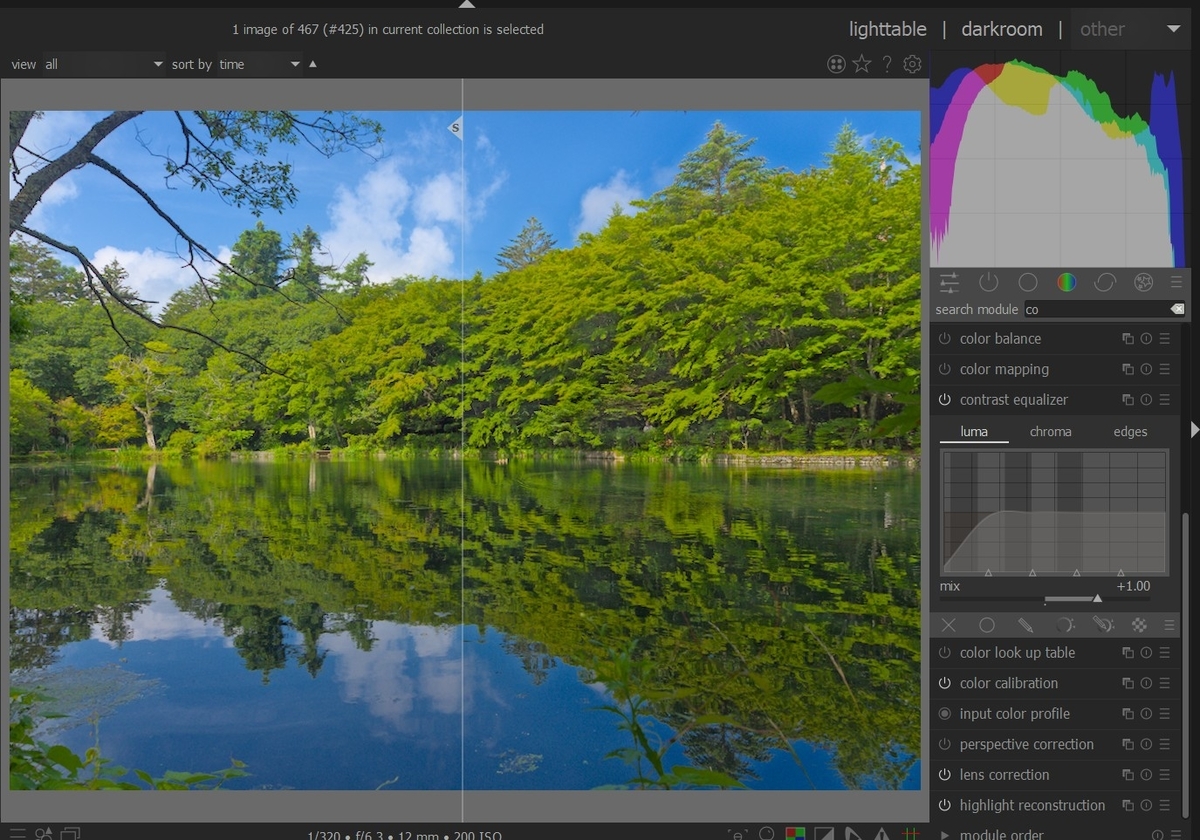The width and height of the screenshot is (1200, 840).
Task: Open module groups presets menu
Action: pyautogui.click(x=1176, y=283)
